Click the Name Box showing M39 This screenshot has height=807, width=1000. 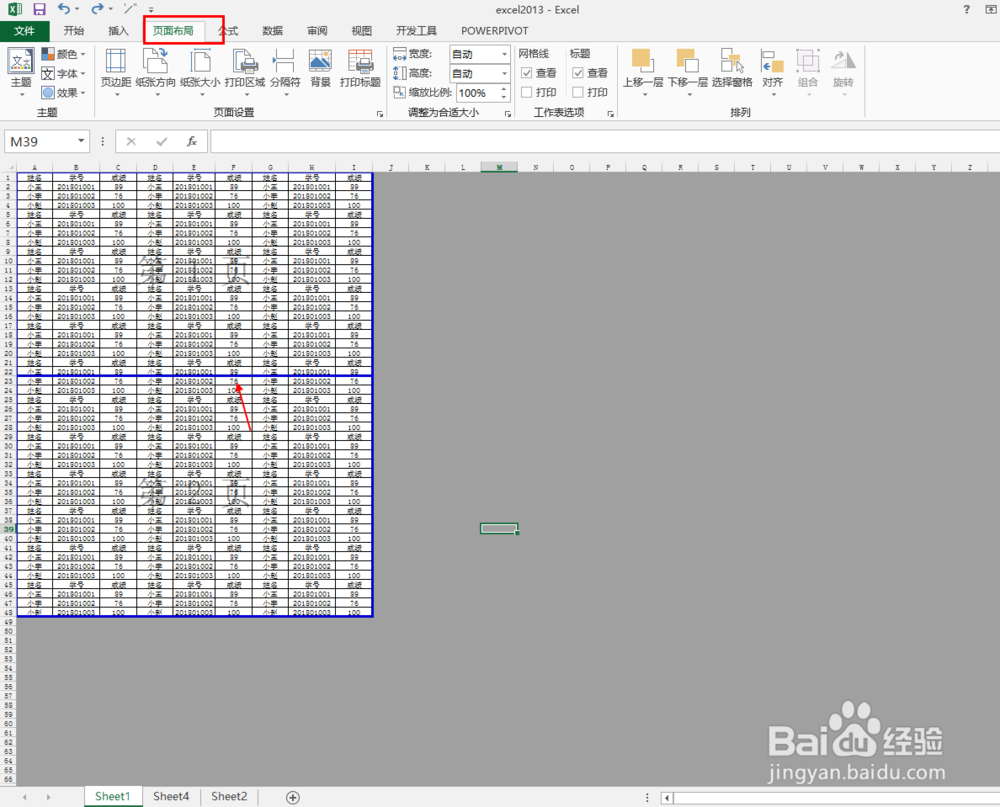[x=40, y=141]
